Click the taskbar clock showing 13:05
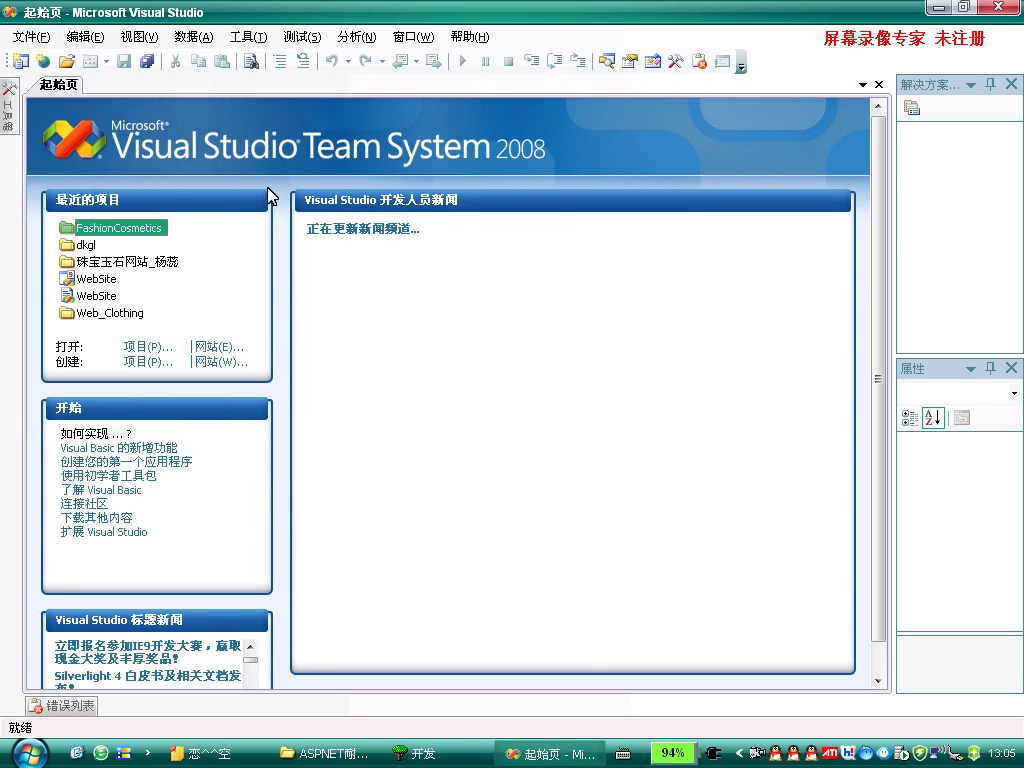The height and width of the screenshot is (768, 1024). pyautogui.click(x=1002, y=754)
